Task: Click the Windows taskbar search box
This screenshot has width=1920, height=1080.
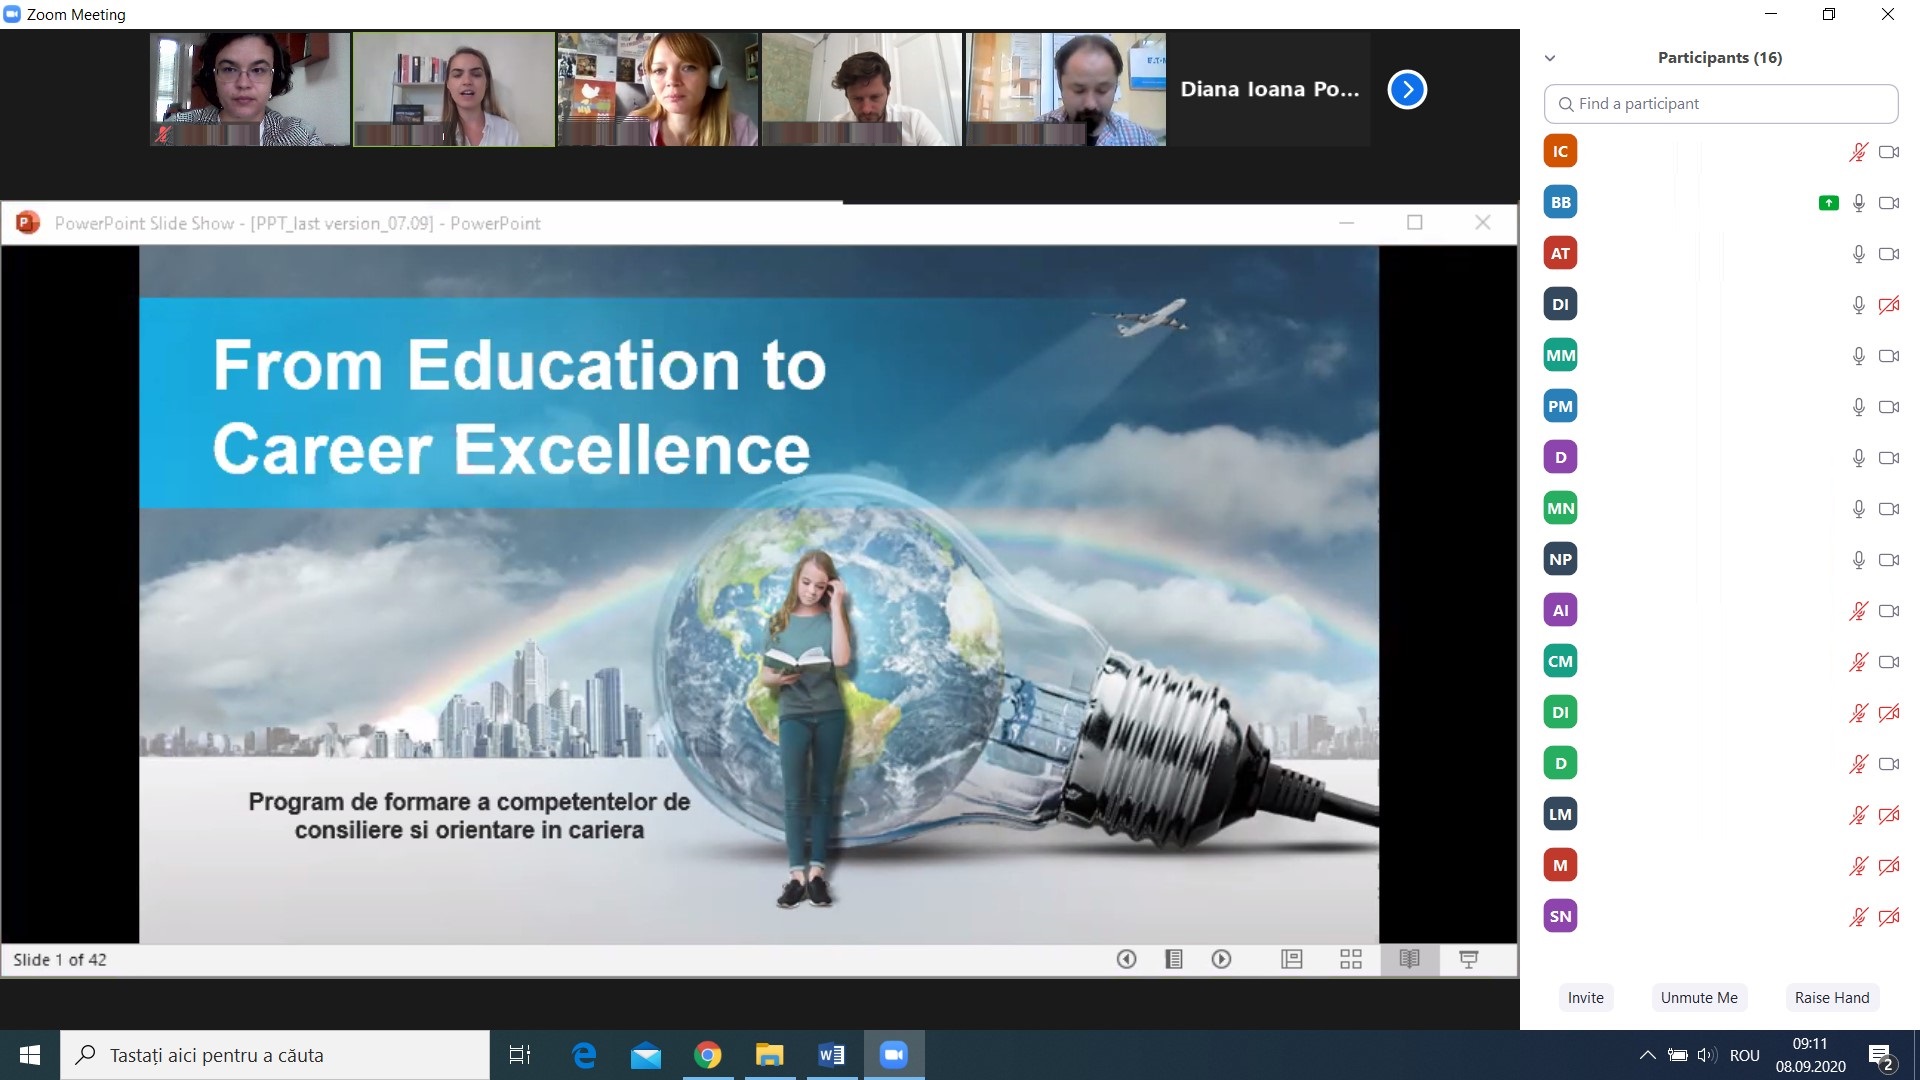Action: 275,1055
